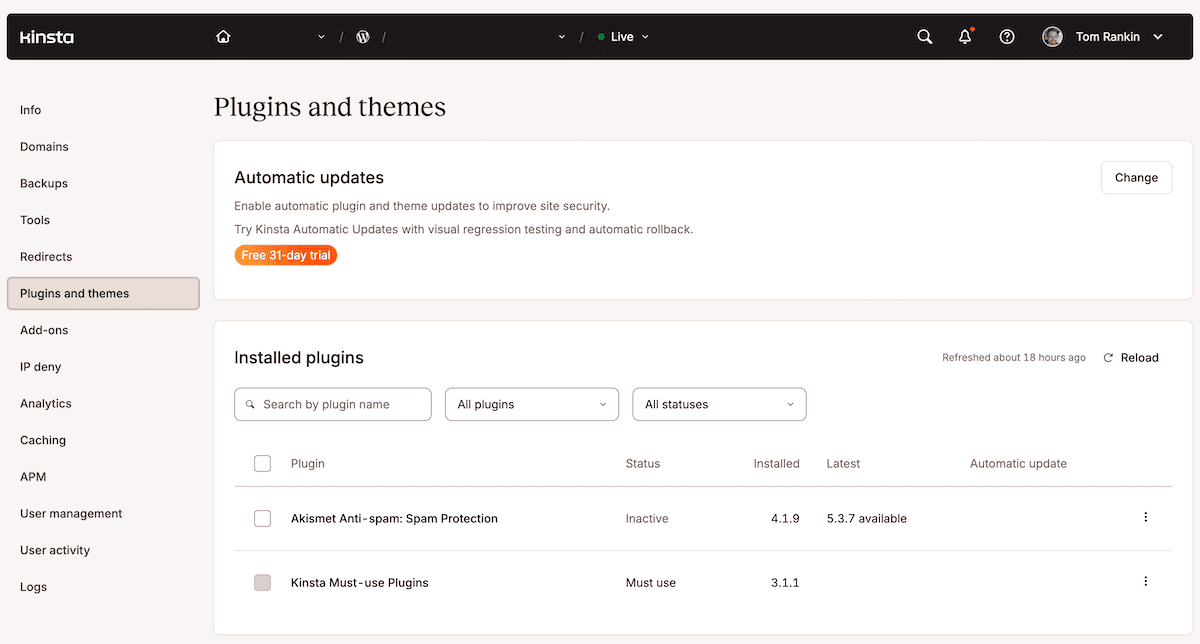Viewport: 1200px width, 644px height.
Task: Click the WordPress logo icon
Action: tap(363, 37)
